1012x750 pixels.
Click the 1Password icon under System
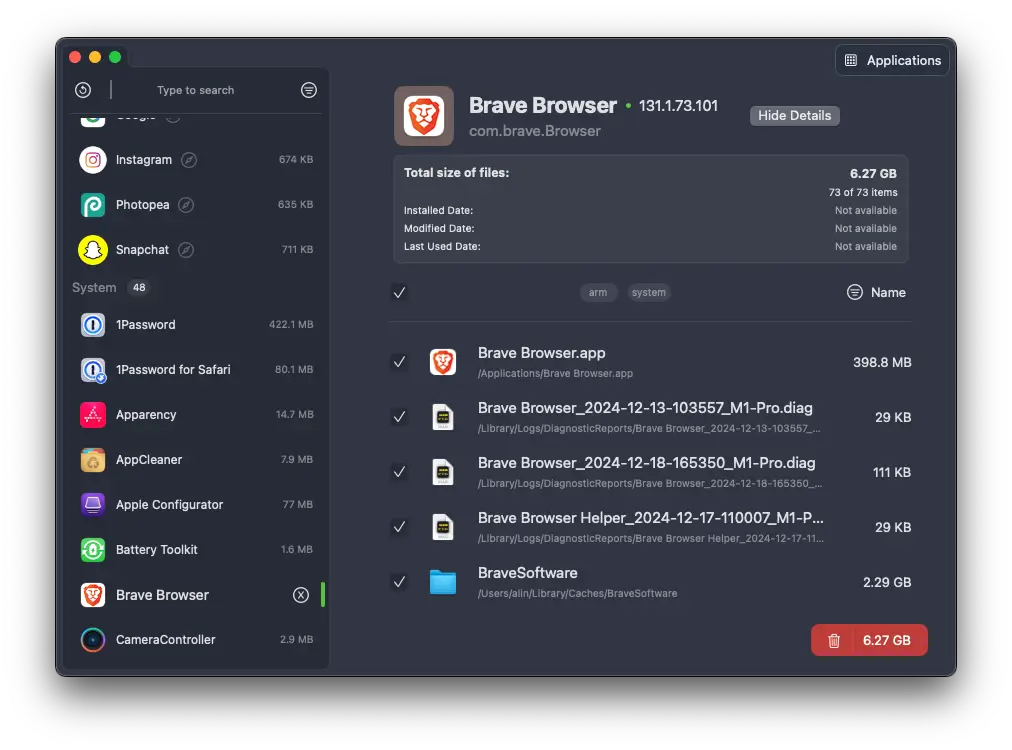point(92,324)
